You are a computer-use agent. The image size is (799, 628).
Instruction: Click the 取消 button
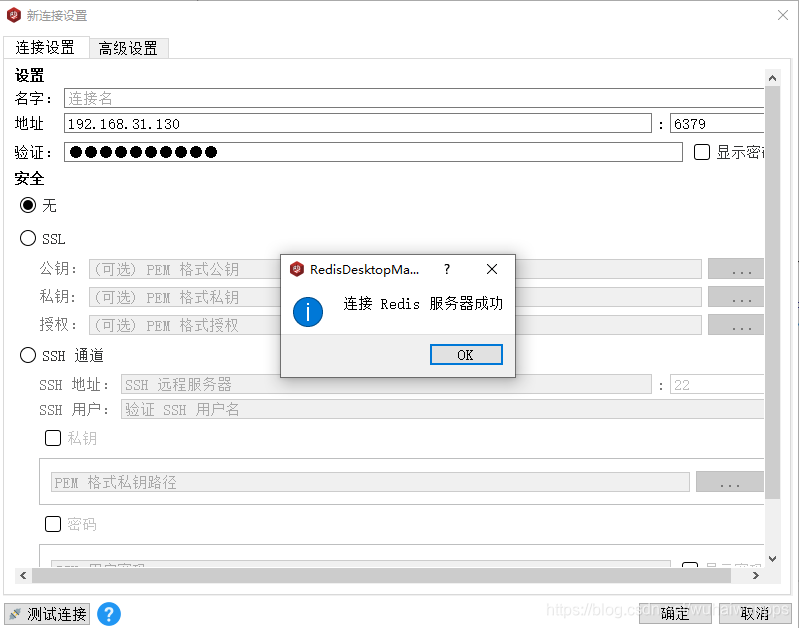coord(754,614)
